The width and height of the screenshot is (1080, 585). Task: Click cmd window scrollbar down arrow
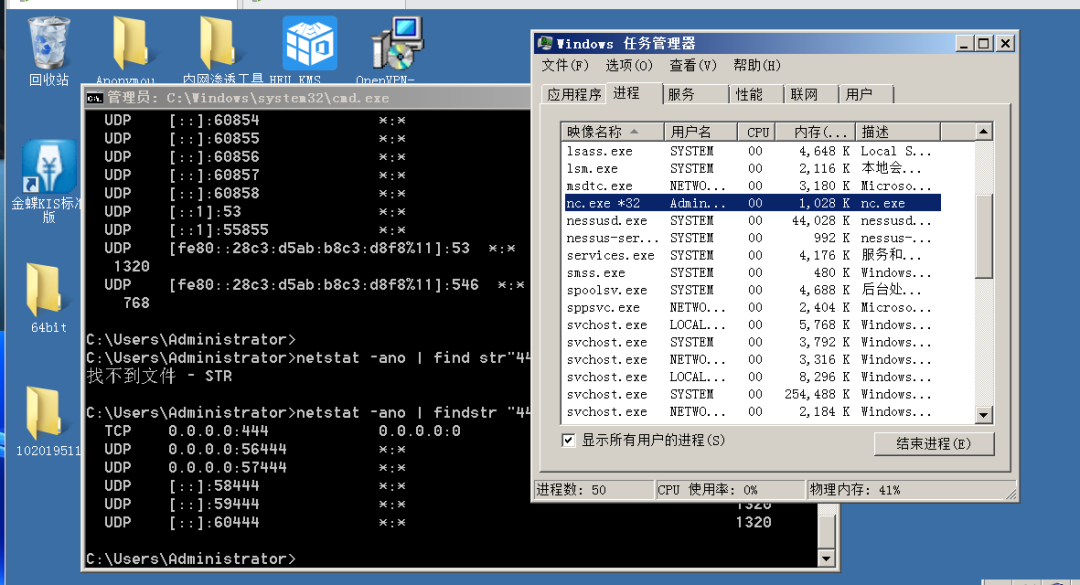coord(827,558)
